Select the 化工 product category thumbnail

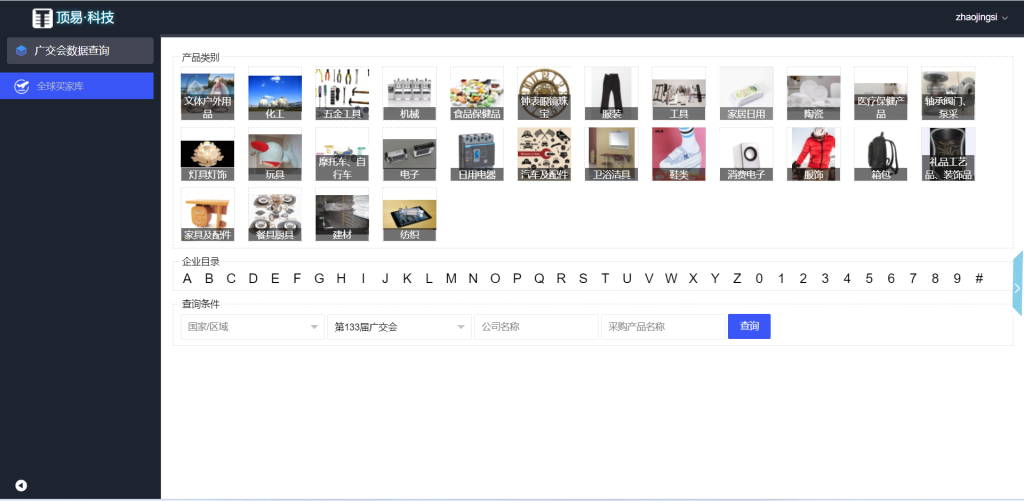[x=275, y=93]
